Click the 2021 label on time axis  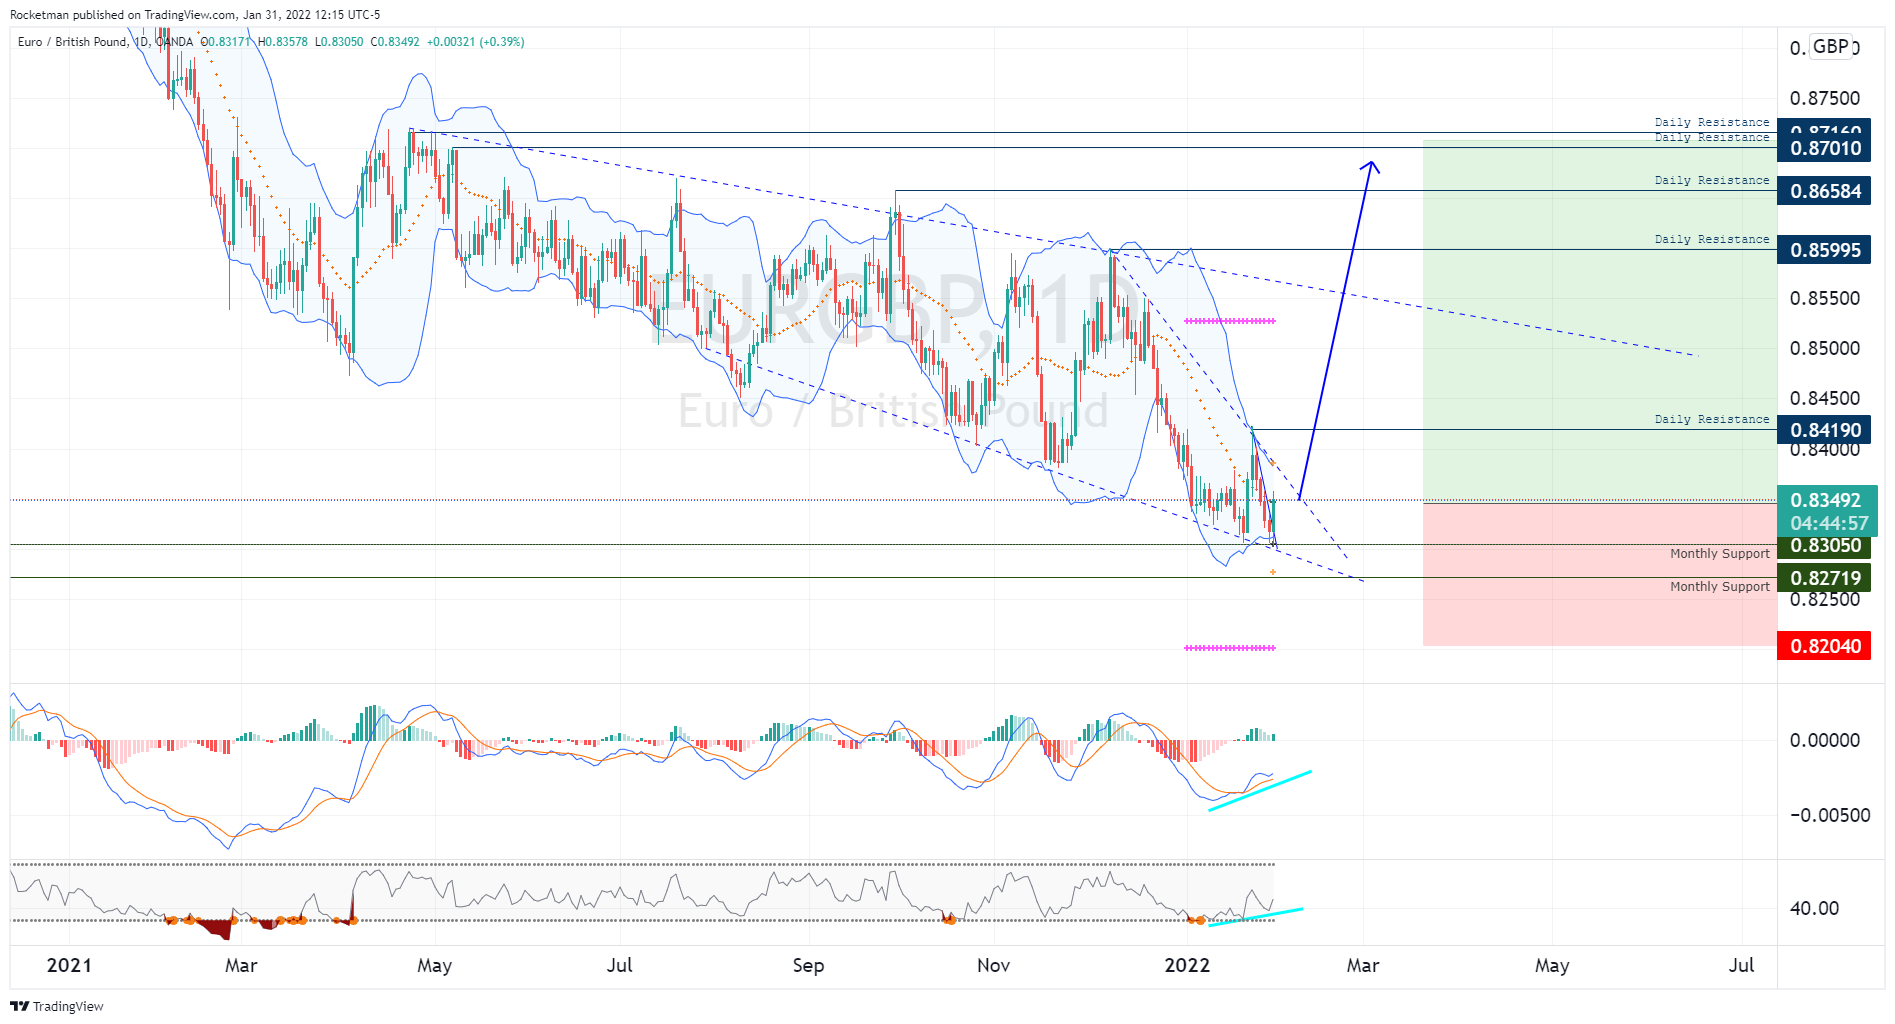point(69,965)
